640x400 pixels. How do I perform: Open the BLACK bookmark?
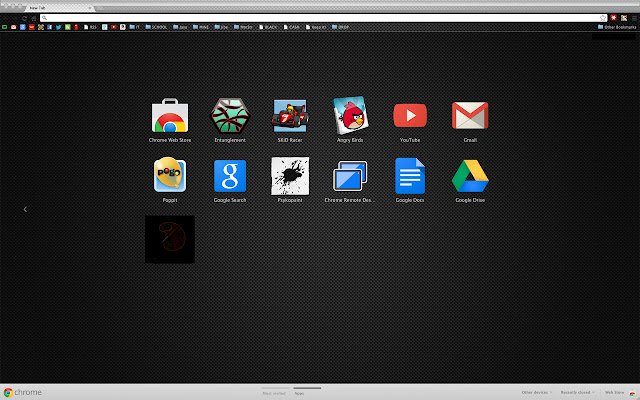pyautogui.click(x=268, y=27)
